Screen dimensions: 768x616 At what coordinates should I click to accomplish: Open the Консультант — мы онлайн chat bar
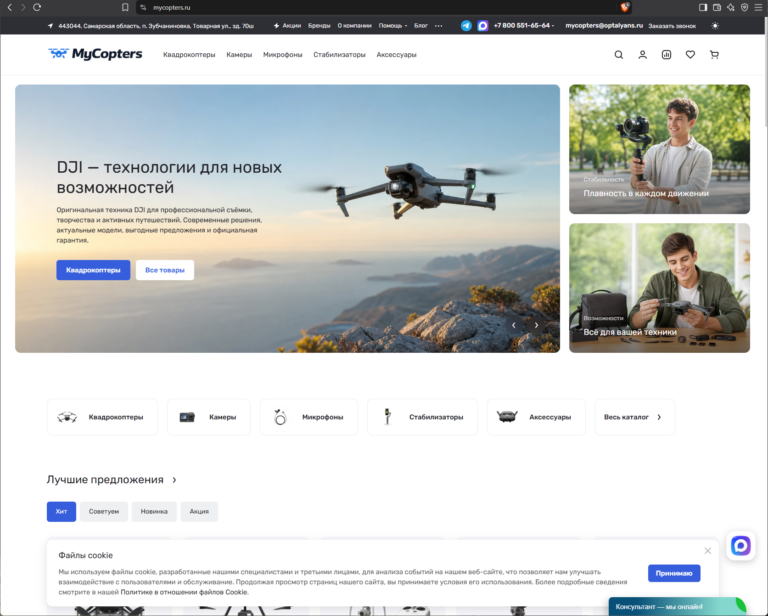point(677,607)
